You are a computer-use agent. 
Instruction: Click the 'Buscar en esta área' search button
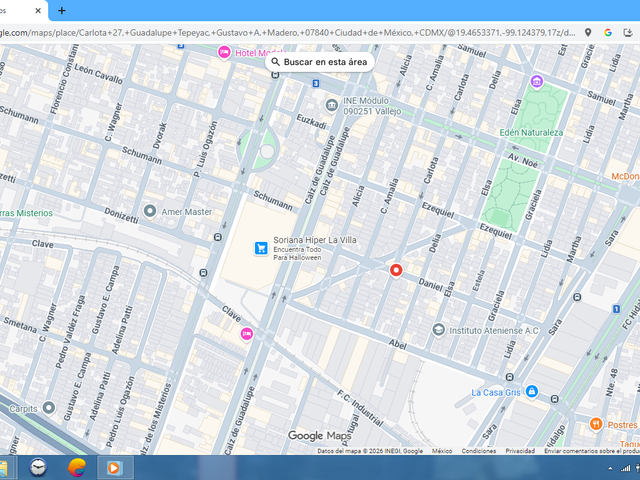[320, 62]
